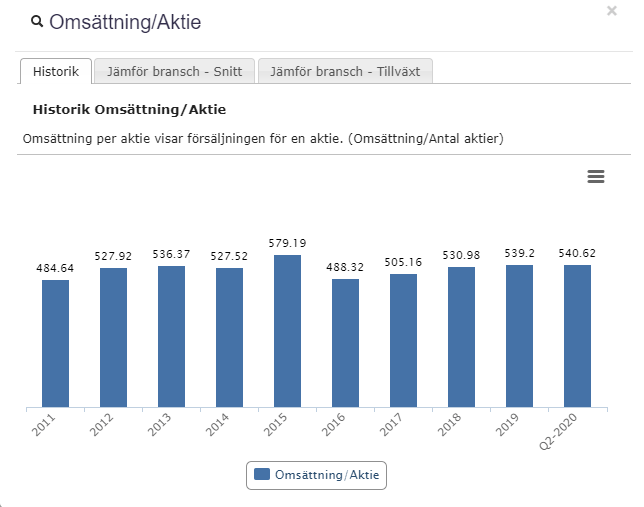Click the magnifier icon beside Omsättning/Aktie title

coord(37,21)
